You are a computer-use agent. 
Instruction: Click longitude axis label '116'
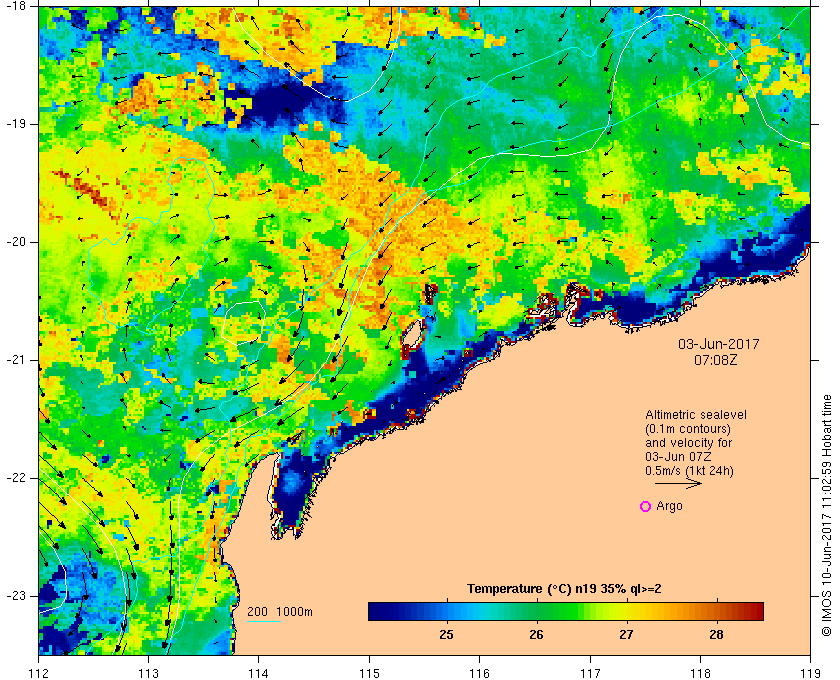coord(479,672)
